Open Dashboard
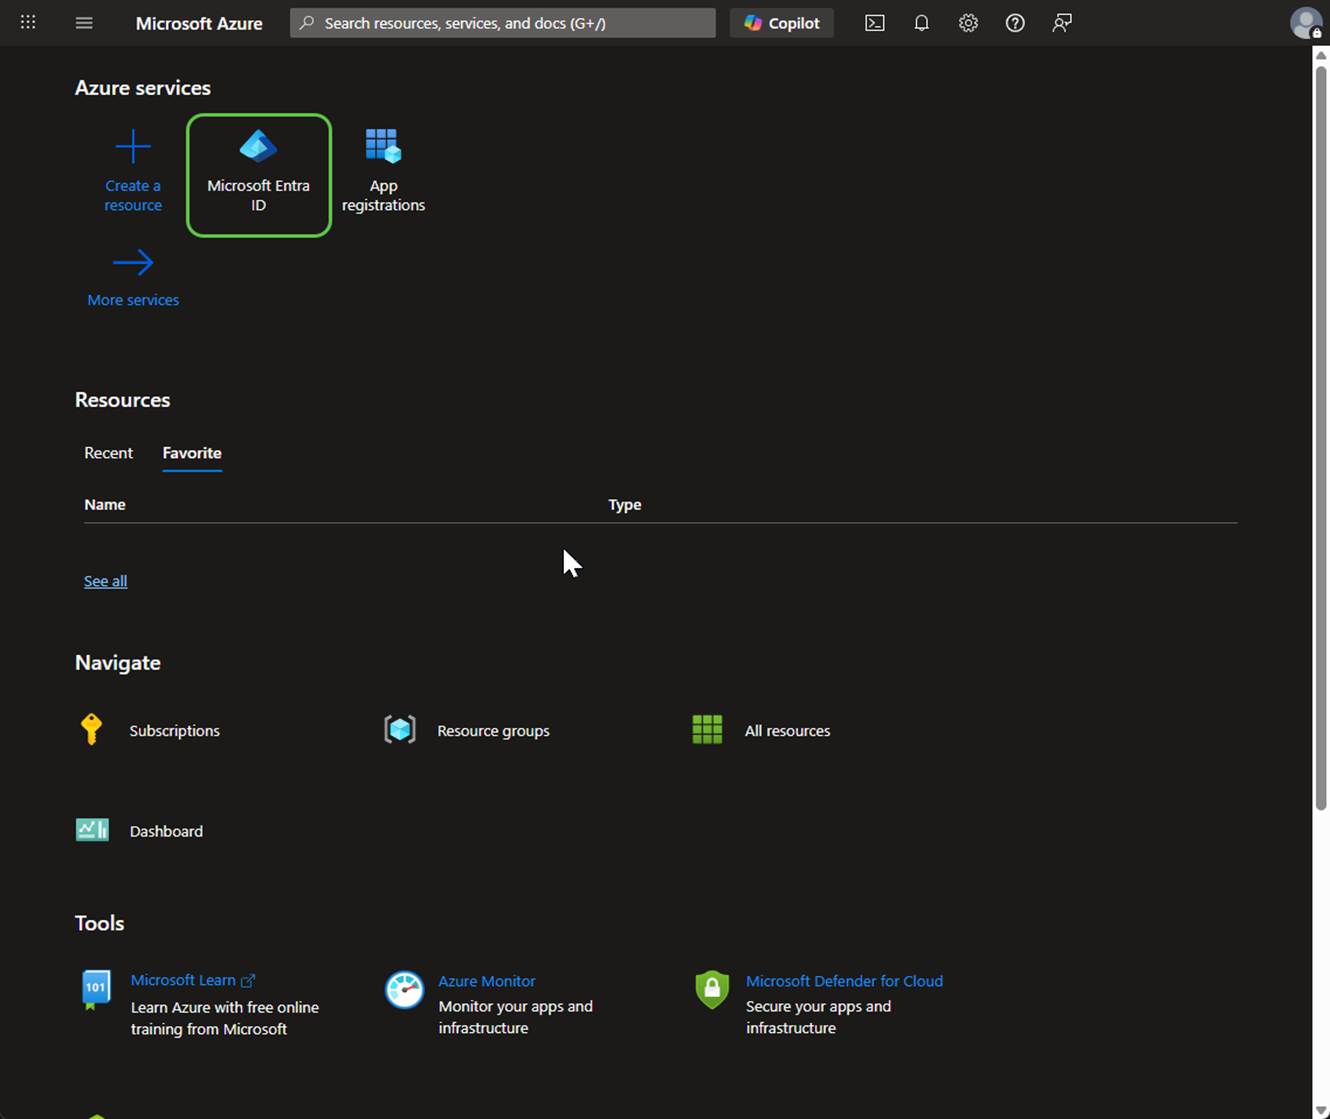 [166, 831]
